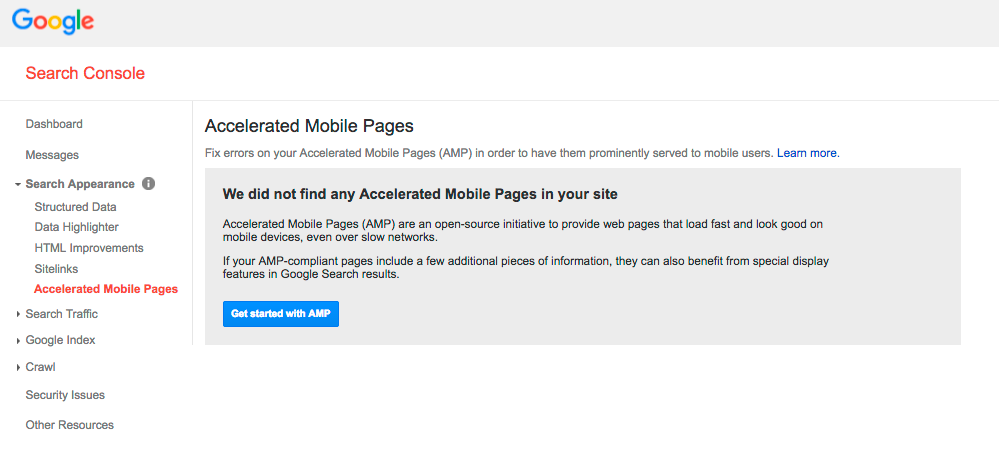
Task: Open Sitelinks settings
Action: 56,269
